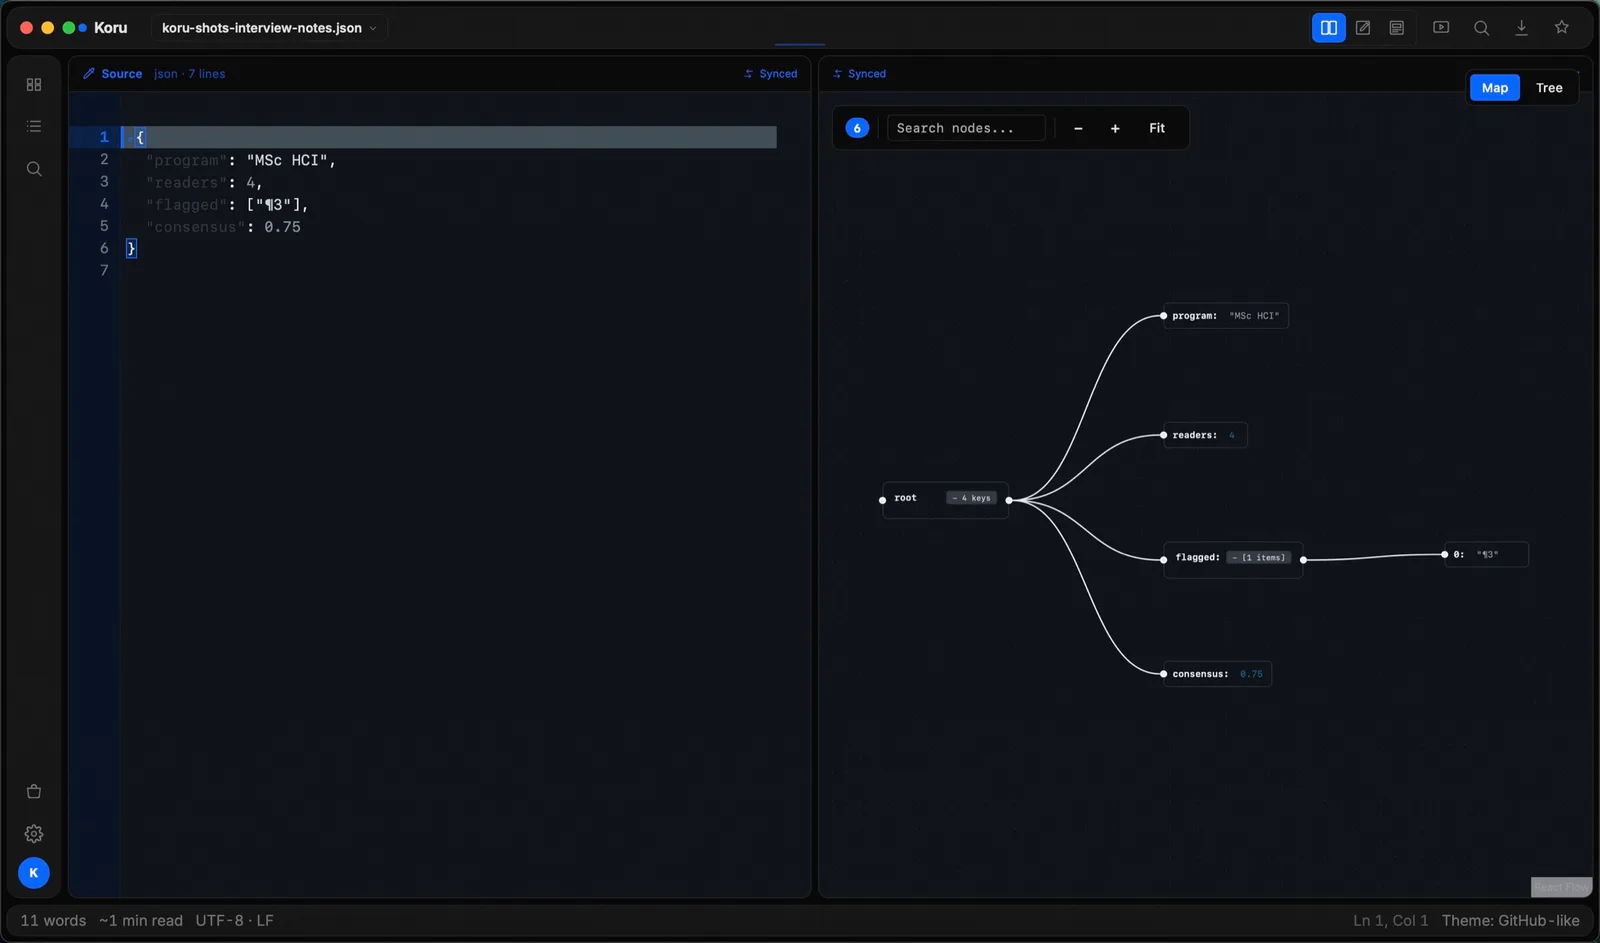Click Theme: GitHub-like in status bar

click(1511, 921)
